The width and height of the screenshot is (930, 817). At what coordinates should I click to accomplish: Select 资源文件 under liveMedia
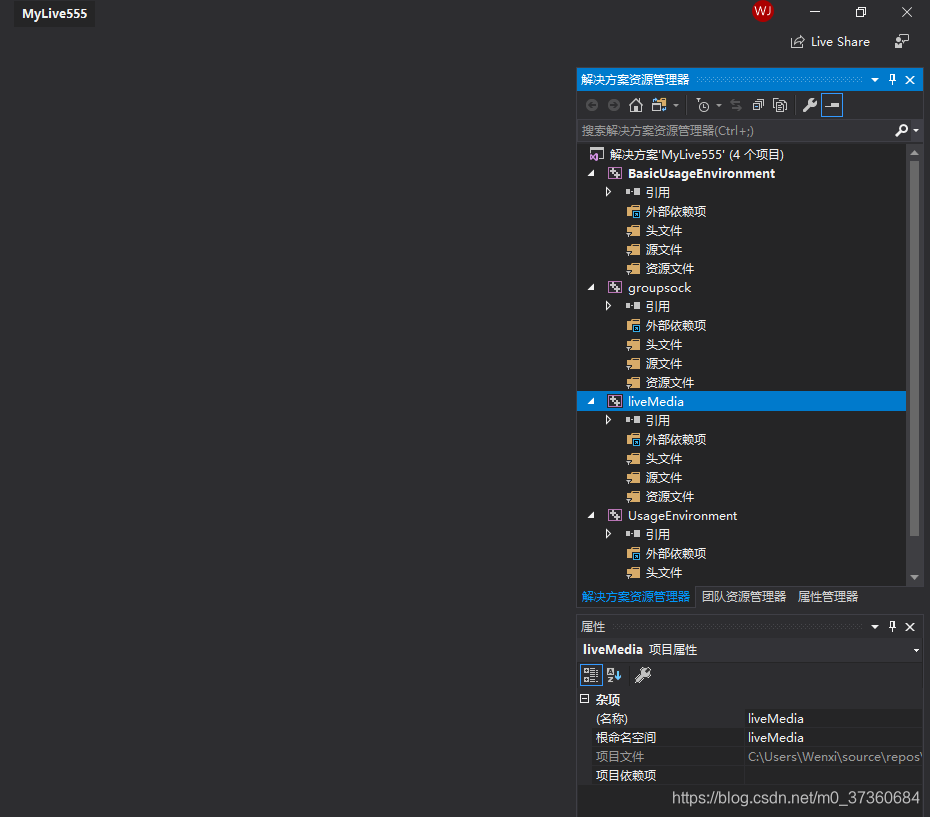670,497
